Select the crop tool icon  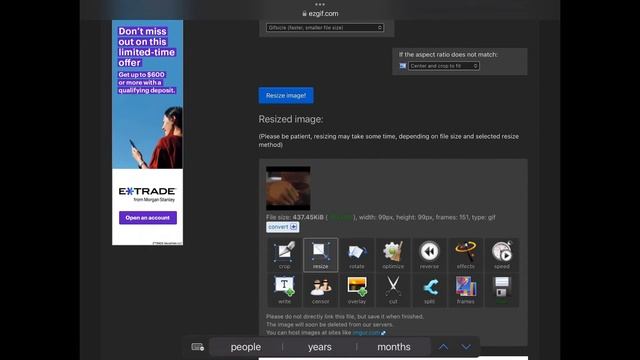(x=284, y=255)
